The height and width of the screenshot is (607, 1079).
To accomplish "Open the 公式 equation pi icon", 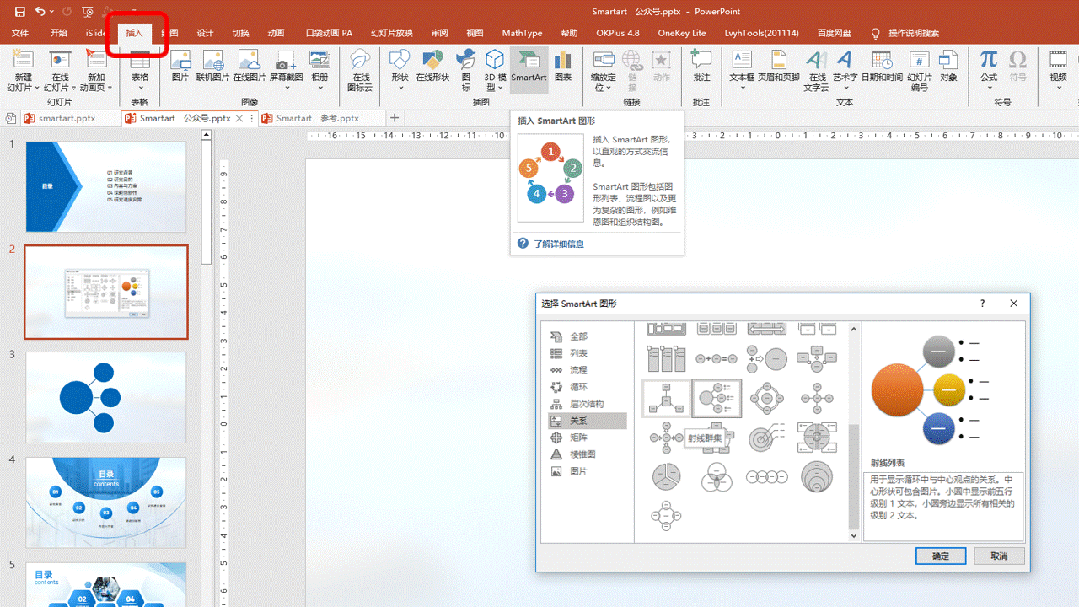I will [x=988, y=67].
